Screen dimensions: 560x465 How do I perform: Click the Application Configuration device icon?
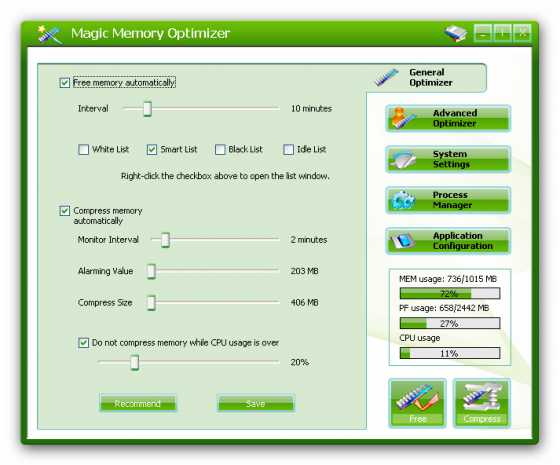click(403, 241)
